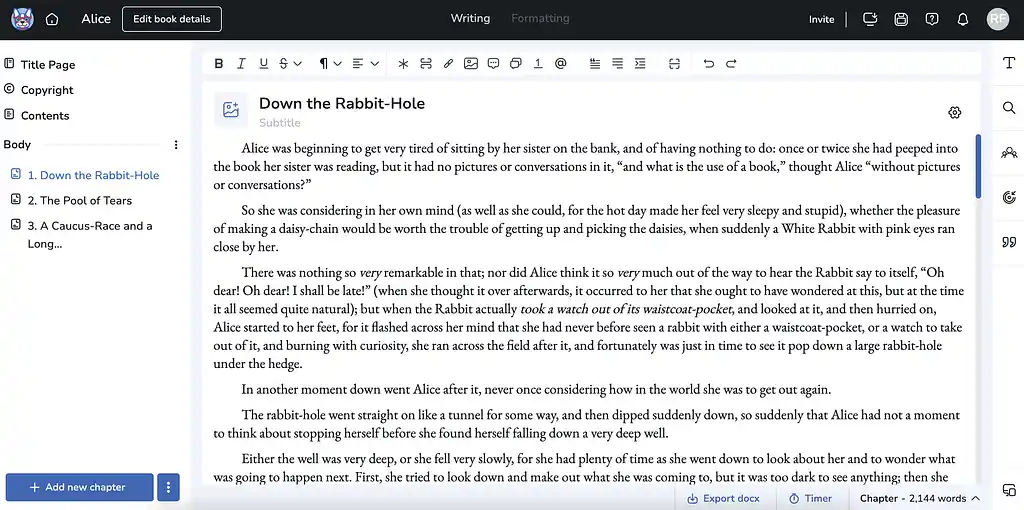This screenshot has height=510, width=1024.
Task: Open smart quotes panel icon
Action: (1009, 242)
